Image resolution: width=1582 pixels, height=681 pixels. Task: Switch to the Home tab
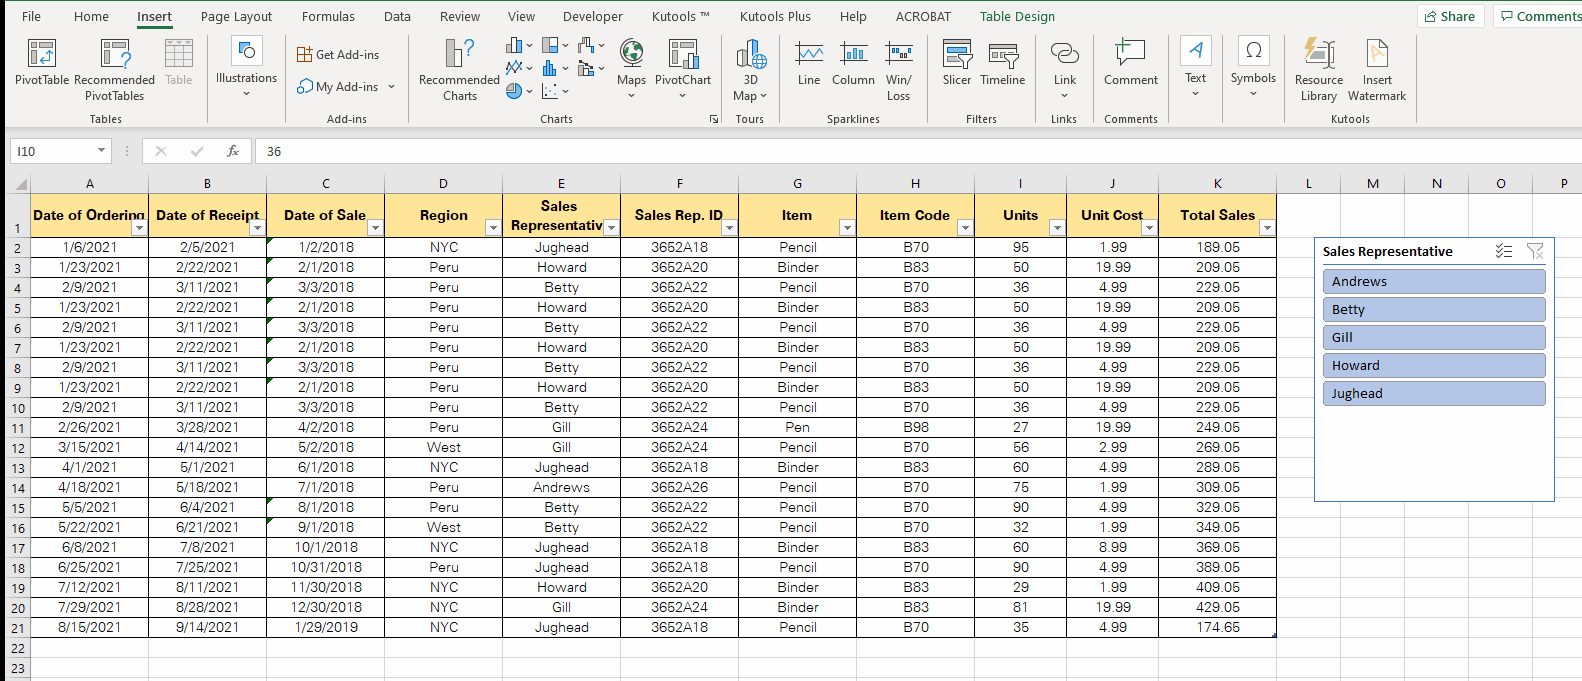pyautogui.click(x=91, y=16)
